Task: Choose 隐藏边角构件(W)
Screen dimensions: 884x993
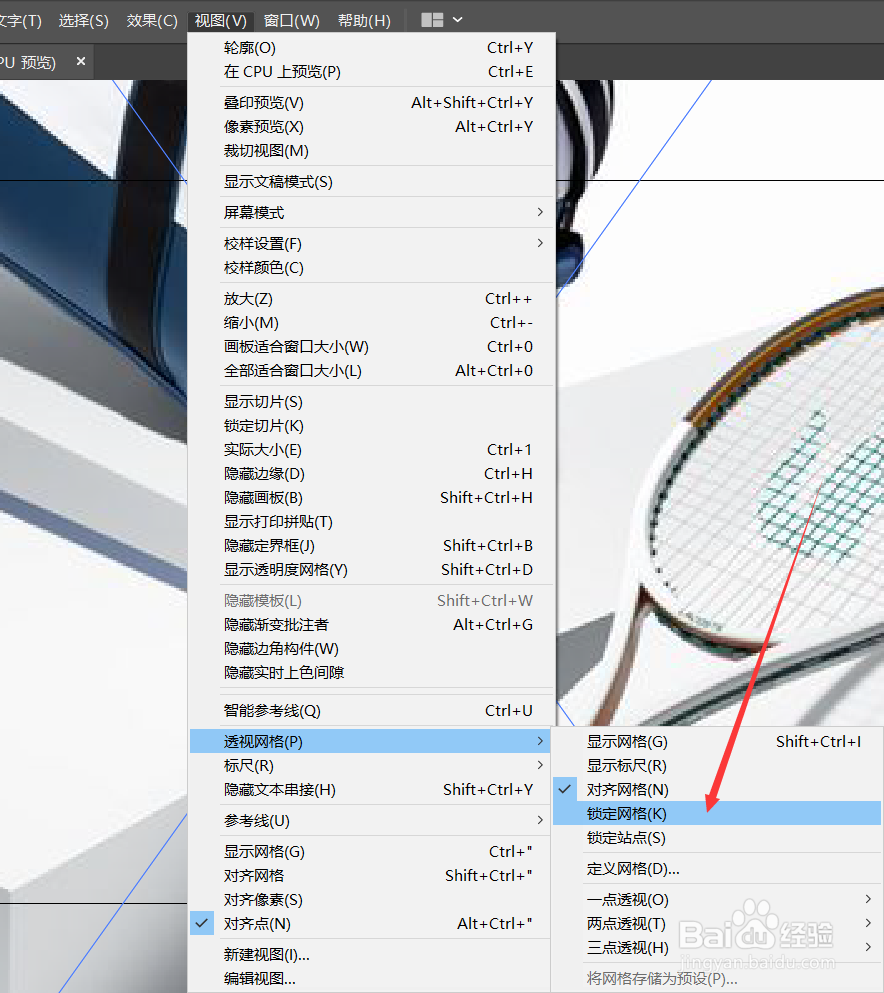Action: pos(372,648)
